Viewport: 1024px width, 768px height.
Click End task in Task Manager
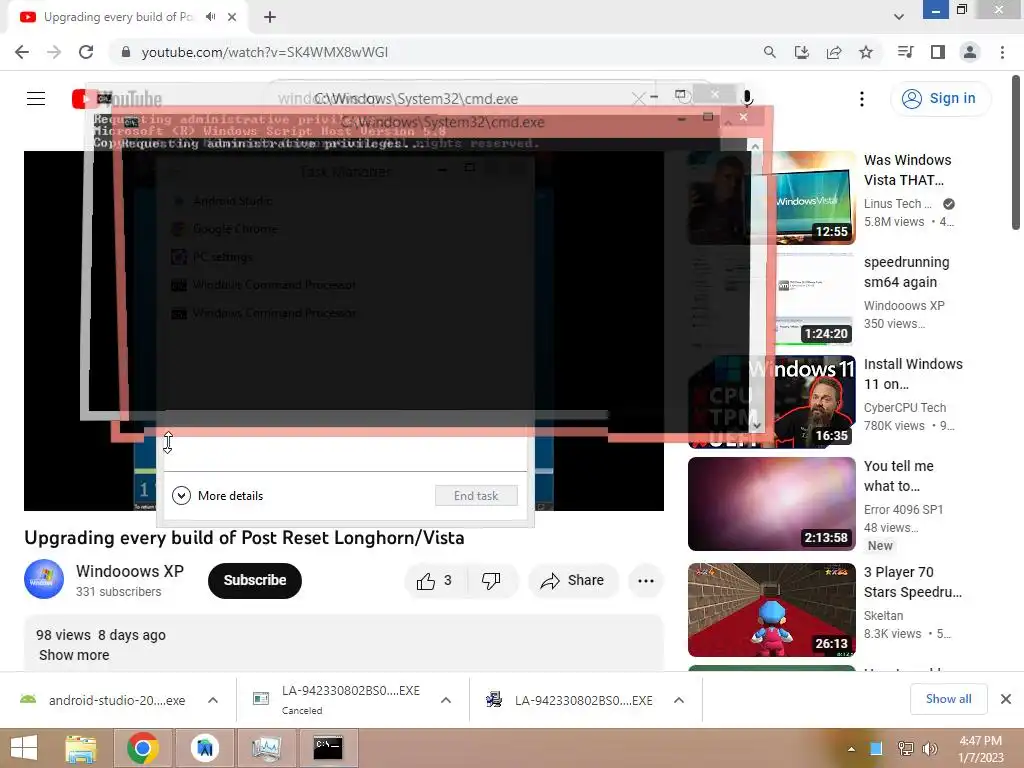coord(476,496)
